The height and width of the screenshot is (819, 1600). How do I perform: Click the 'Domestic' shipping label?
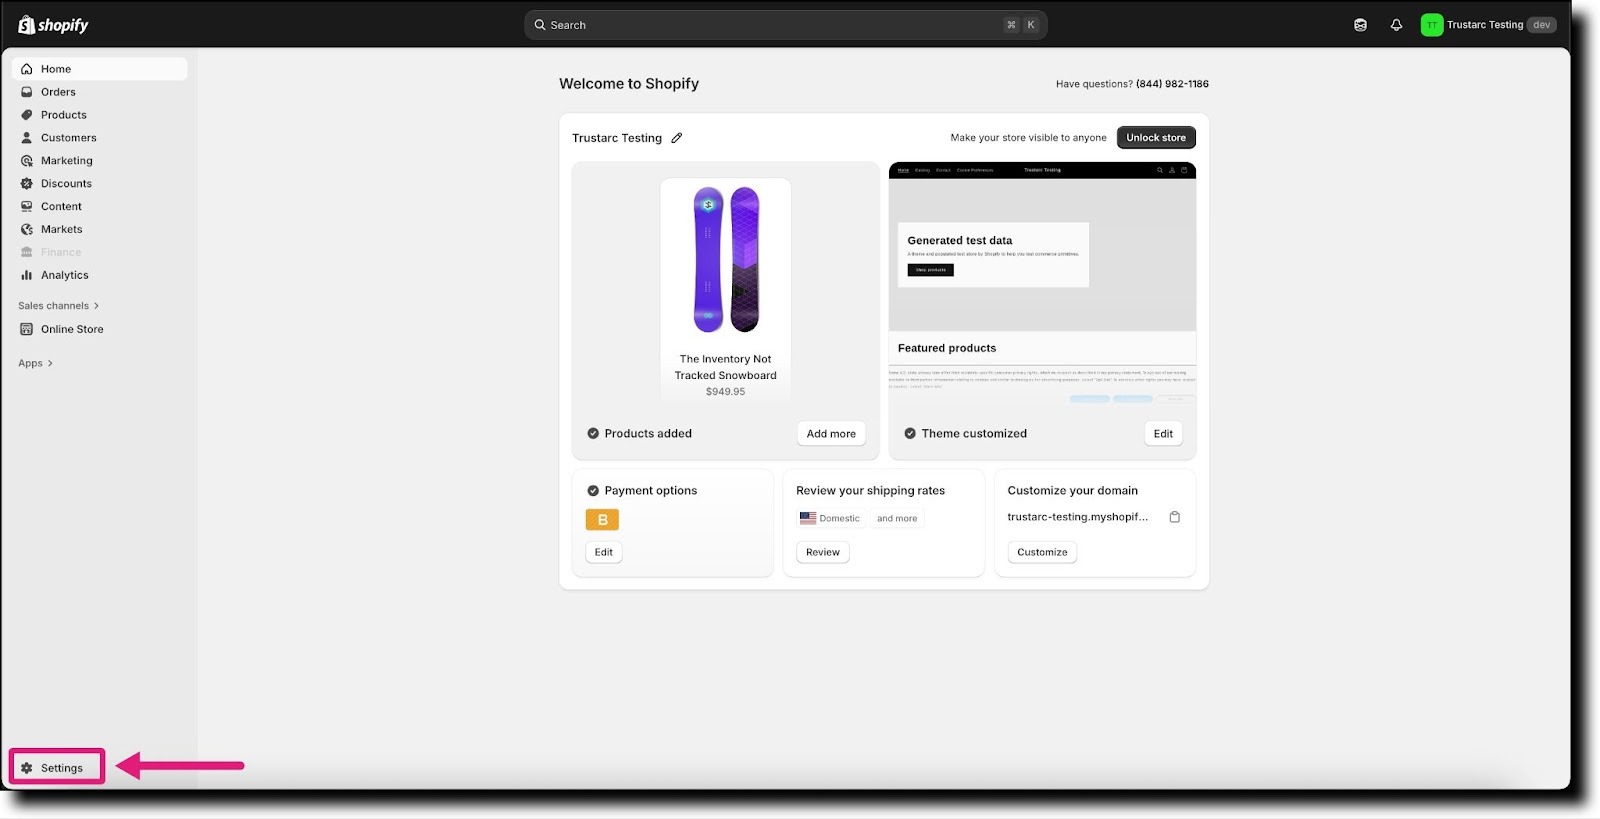click(x=840, y=519)
